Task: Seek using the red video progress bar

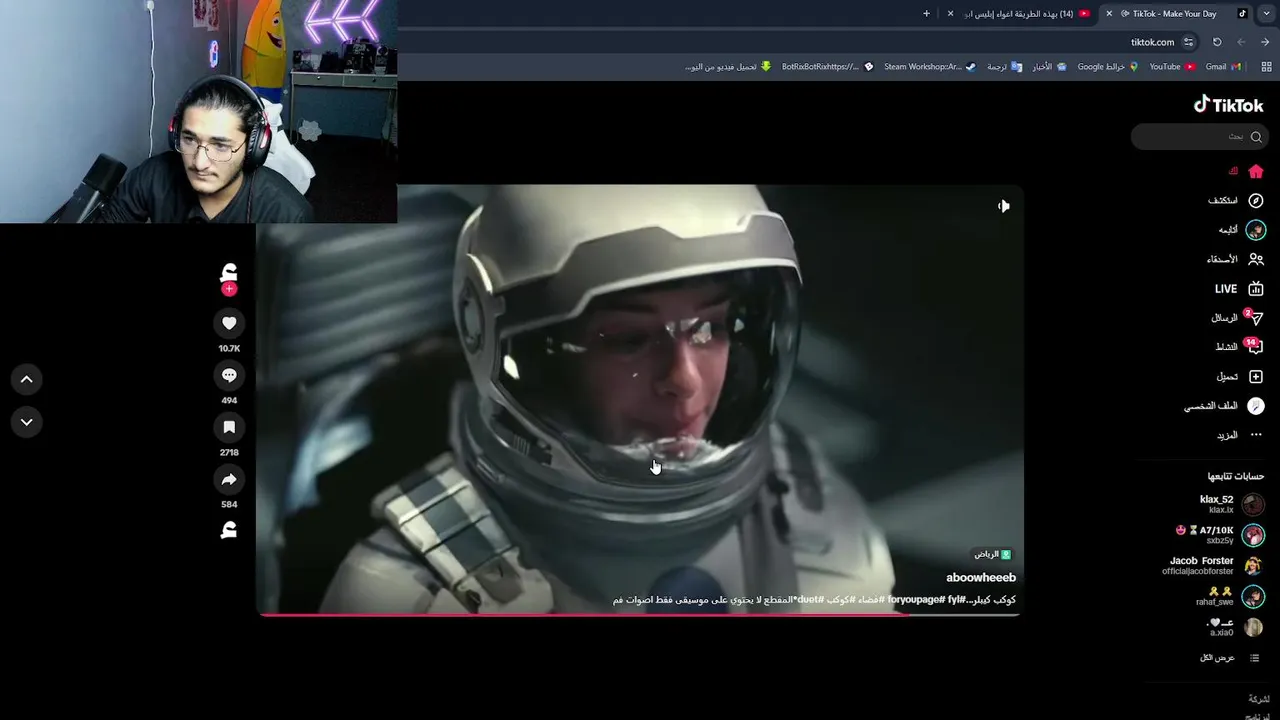Action: (x=640, y=614)
